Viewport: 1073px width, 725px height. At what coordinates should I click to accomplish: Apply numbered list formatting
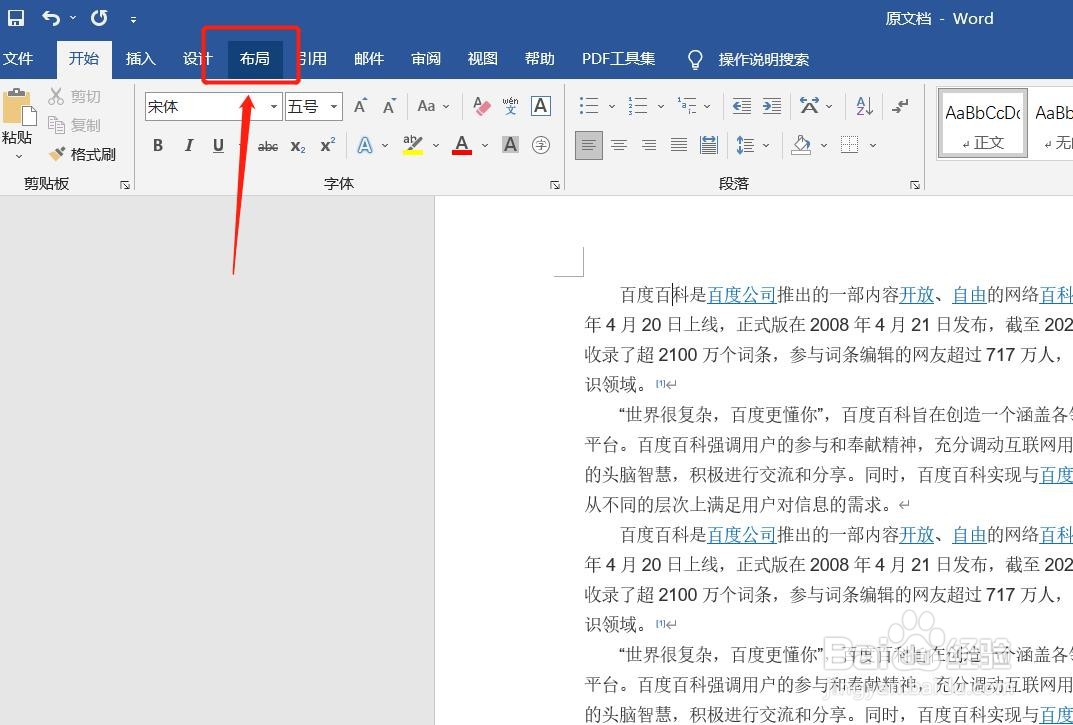(x=638, y=106)
